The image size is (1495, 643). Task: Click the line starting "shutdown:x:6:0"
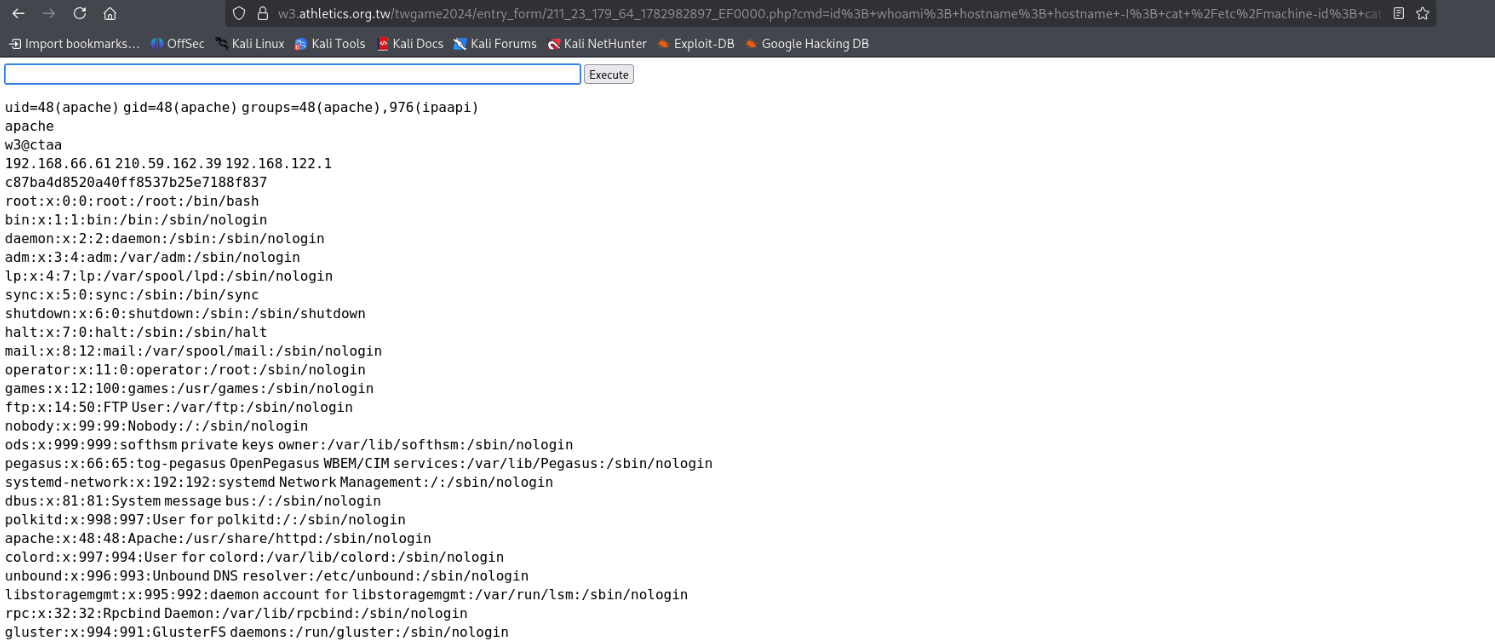tap(185, 313)
